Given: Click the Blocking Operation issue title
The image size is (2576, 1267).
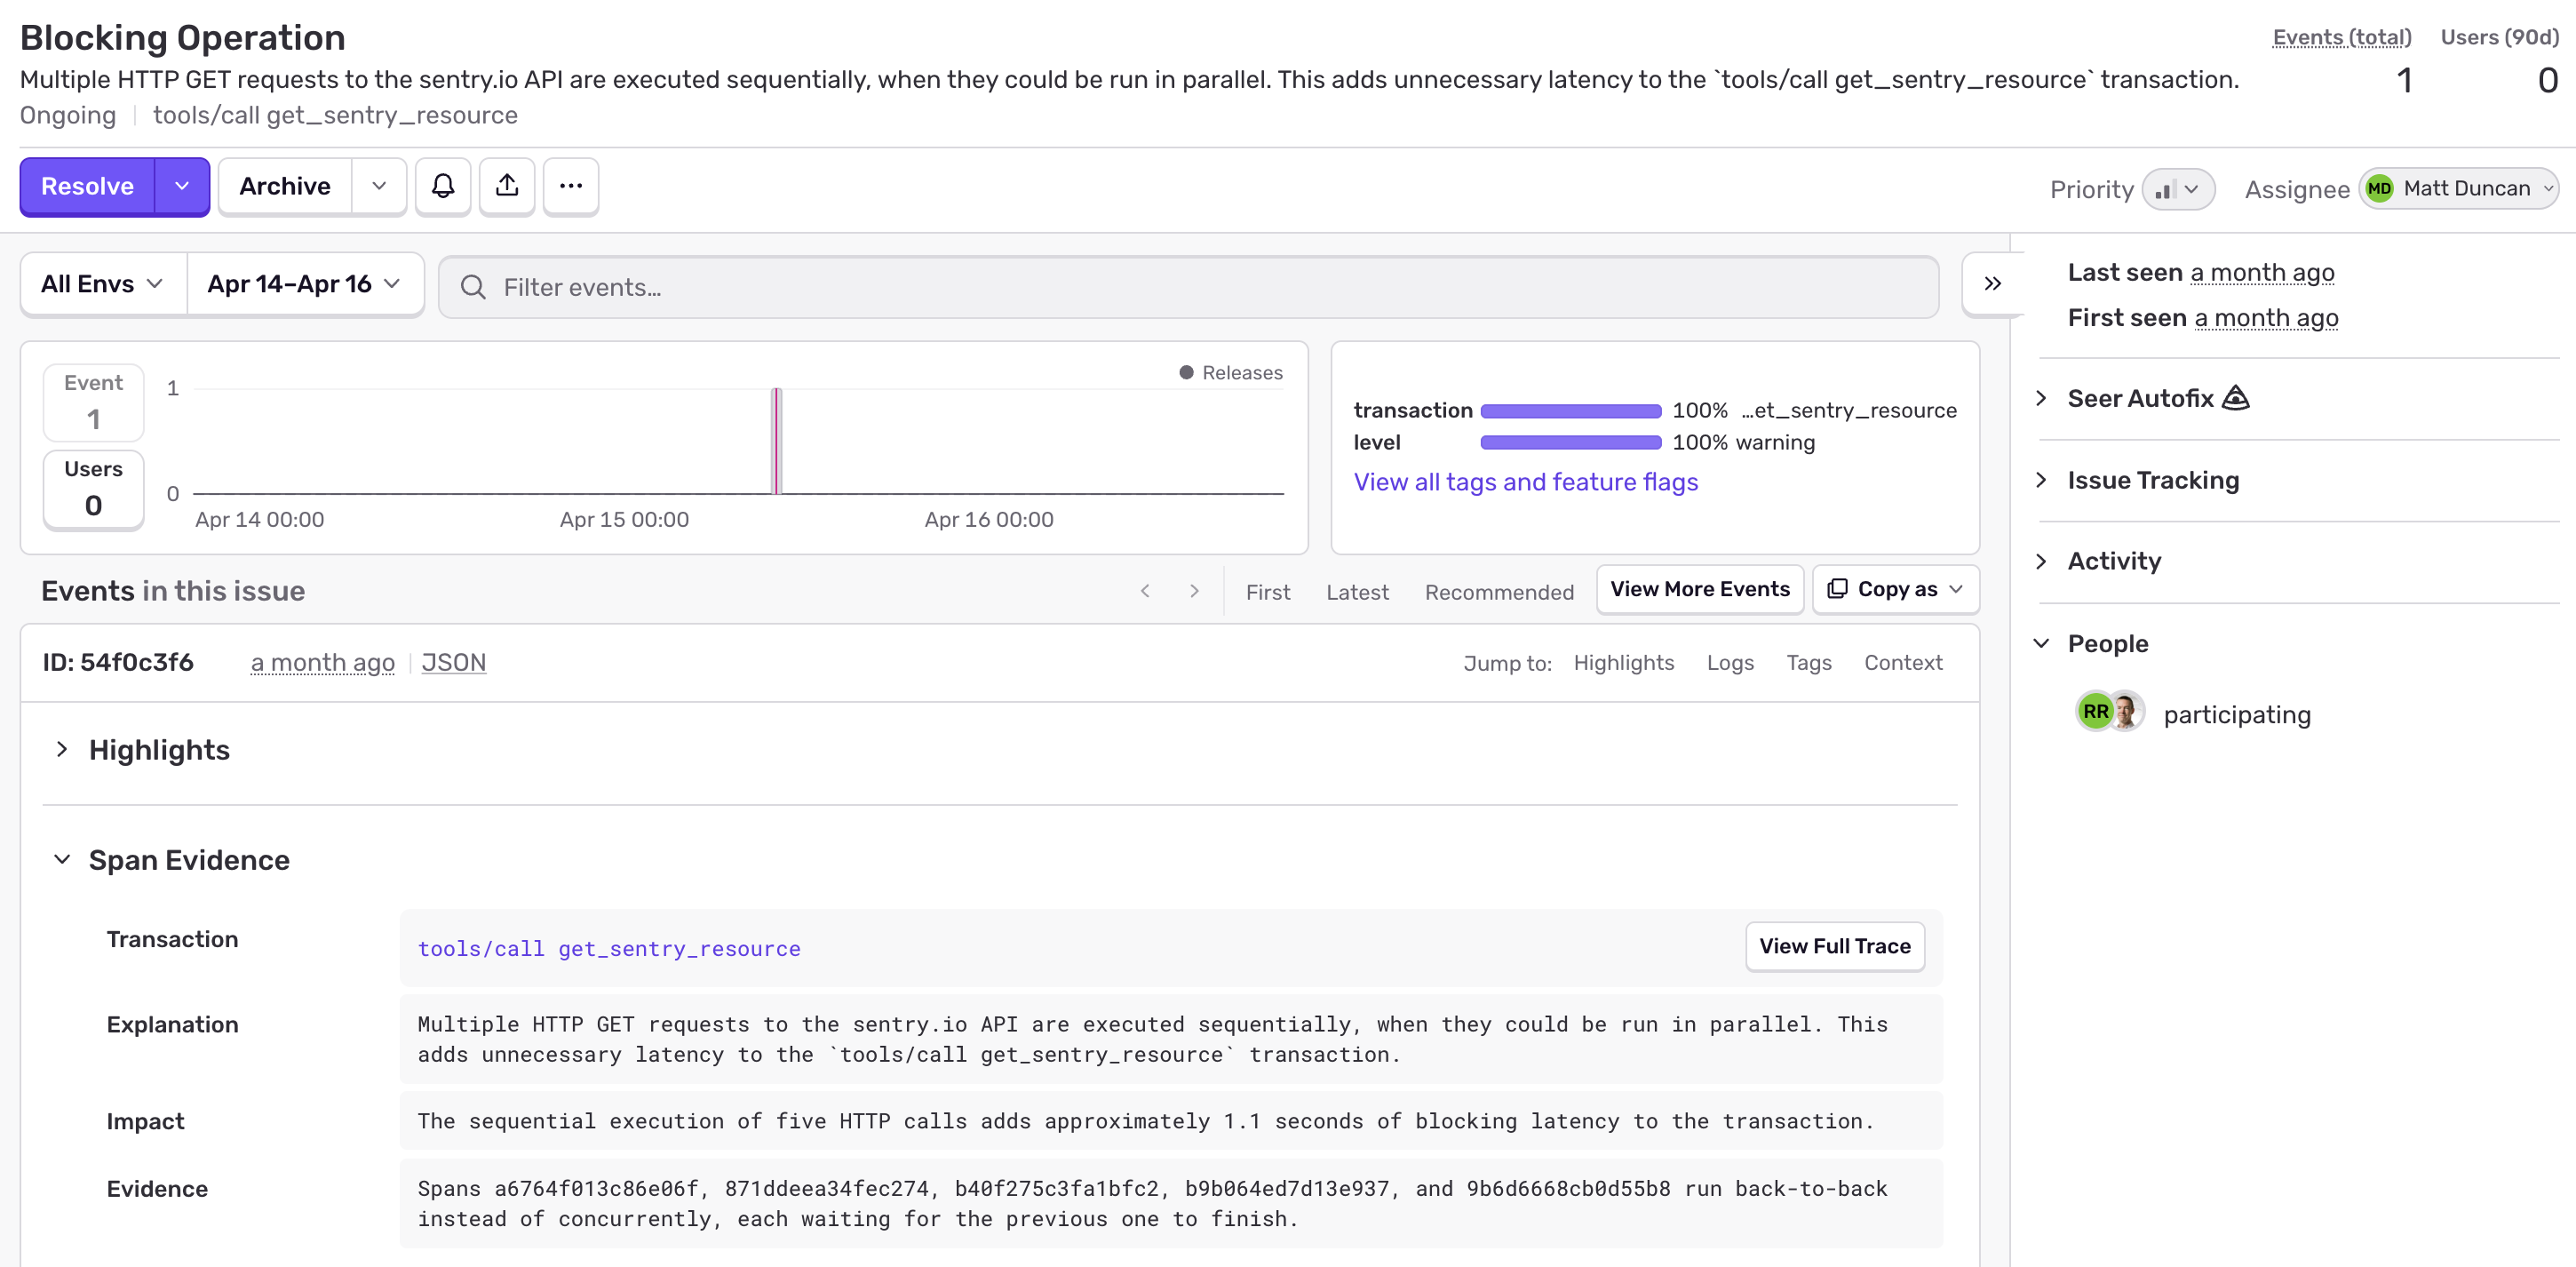Looking at the screenshot, I should point(183,37).
